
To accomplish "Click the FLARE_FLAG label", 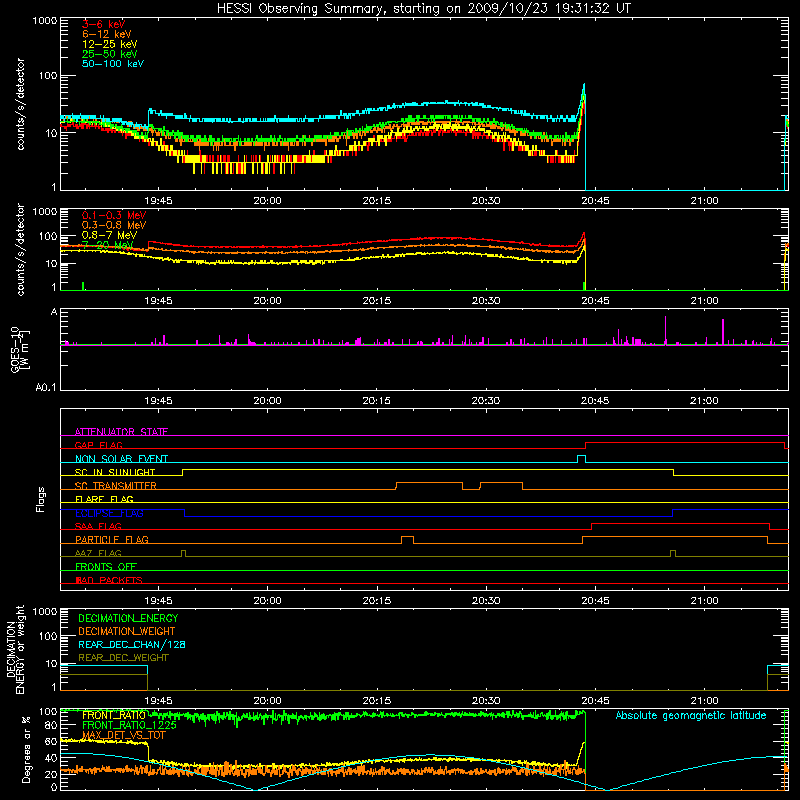I will [104, 499].
